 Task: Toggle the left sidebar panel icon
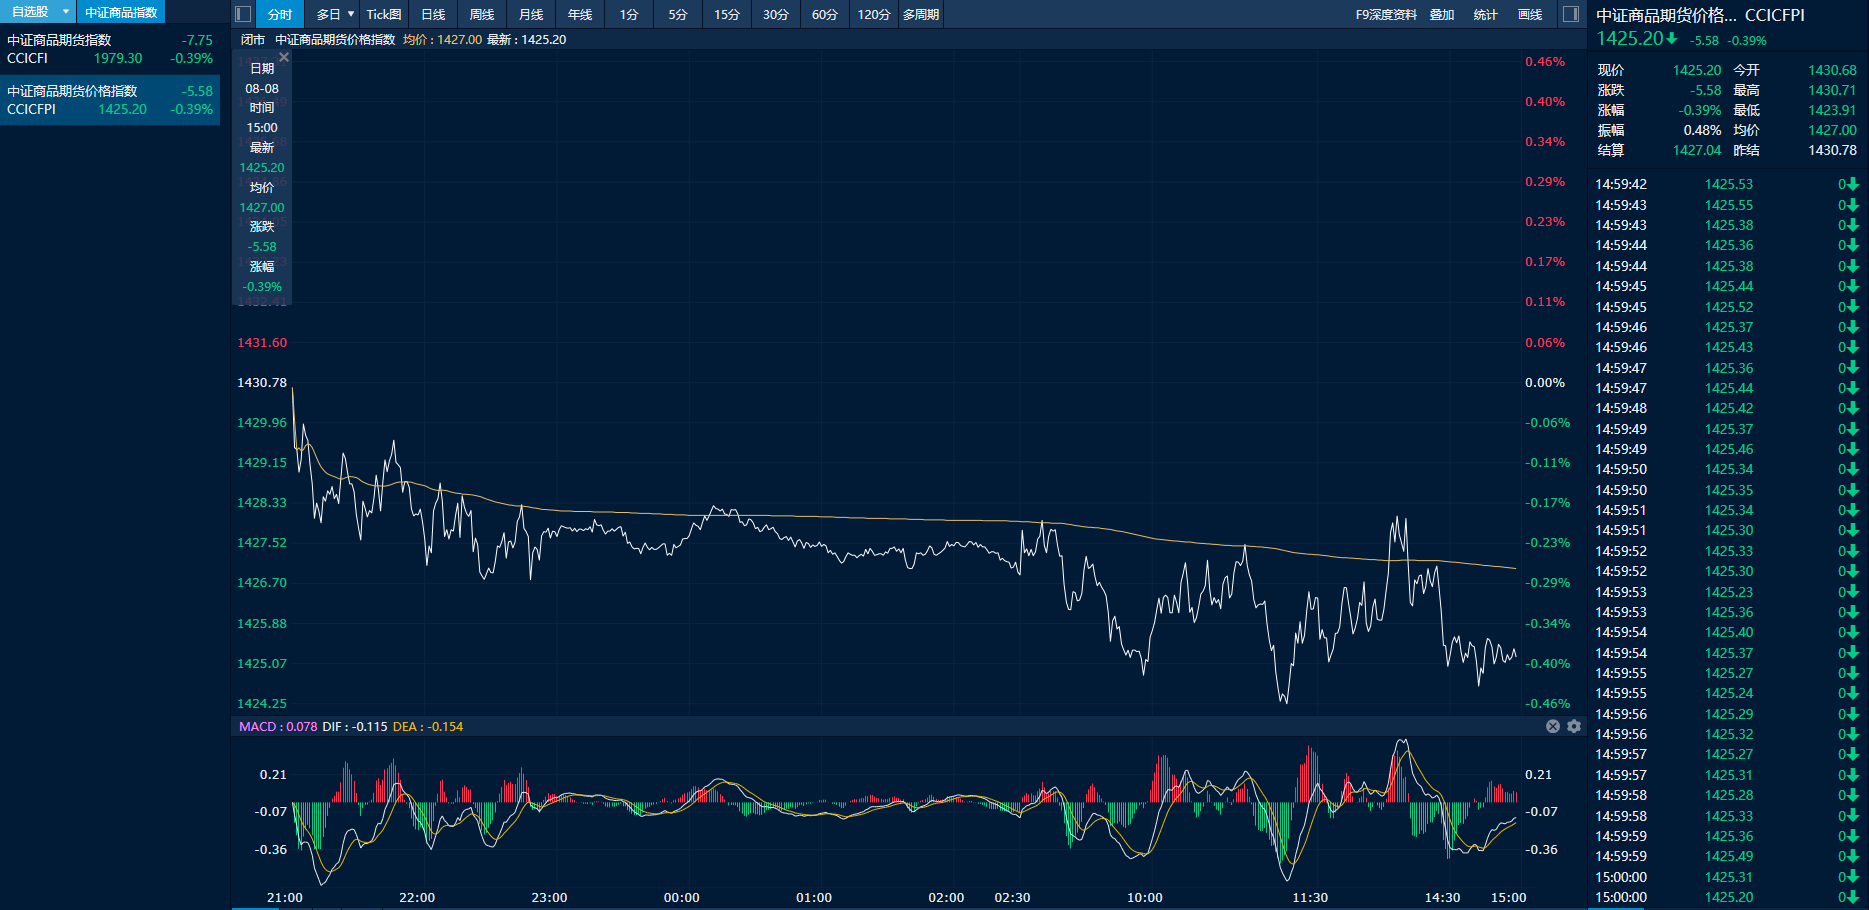[x=243, y=14]
